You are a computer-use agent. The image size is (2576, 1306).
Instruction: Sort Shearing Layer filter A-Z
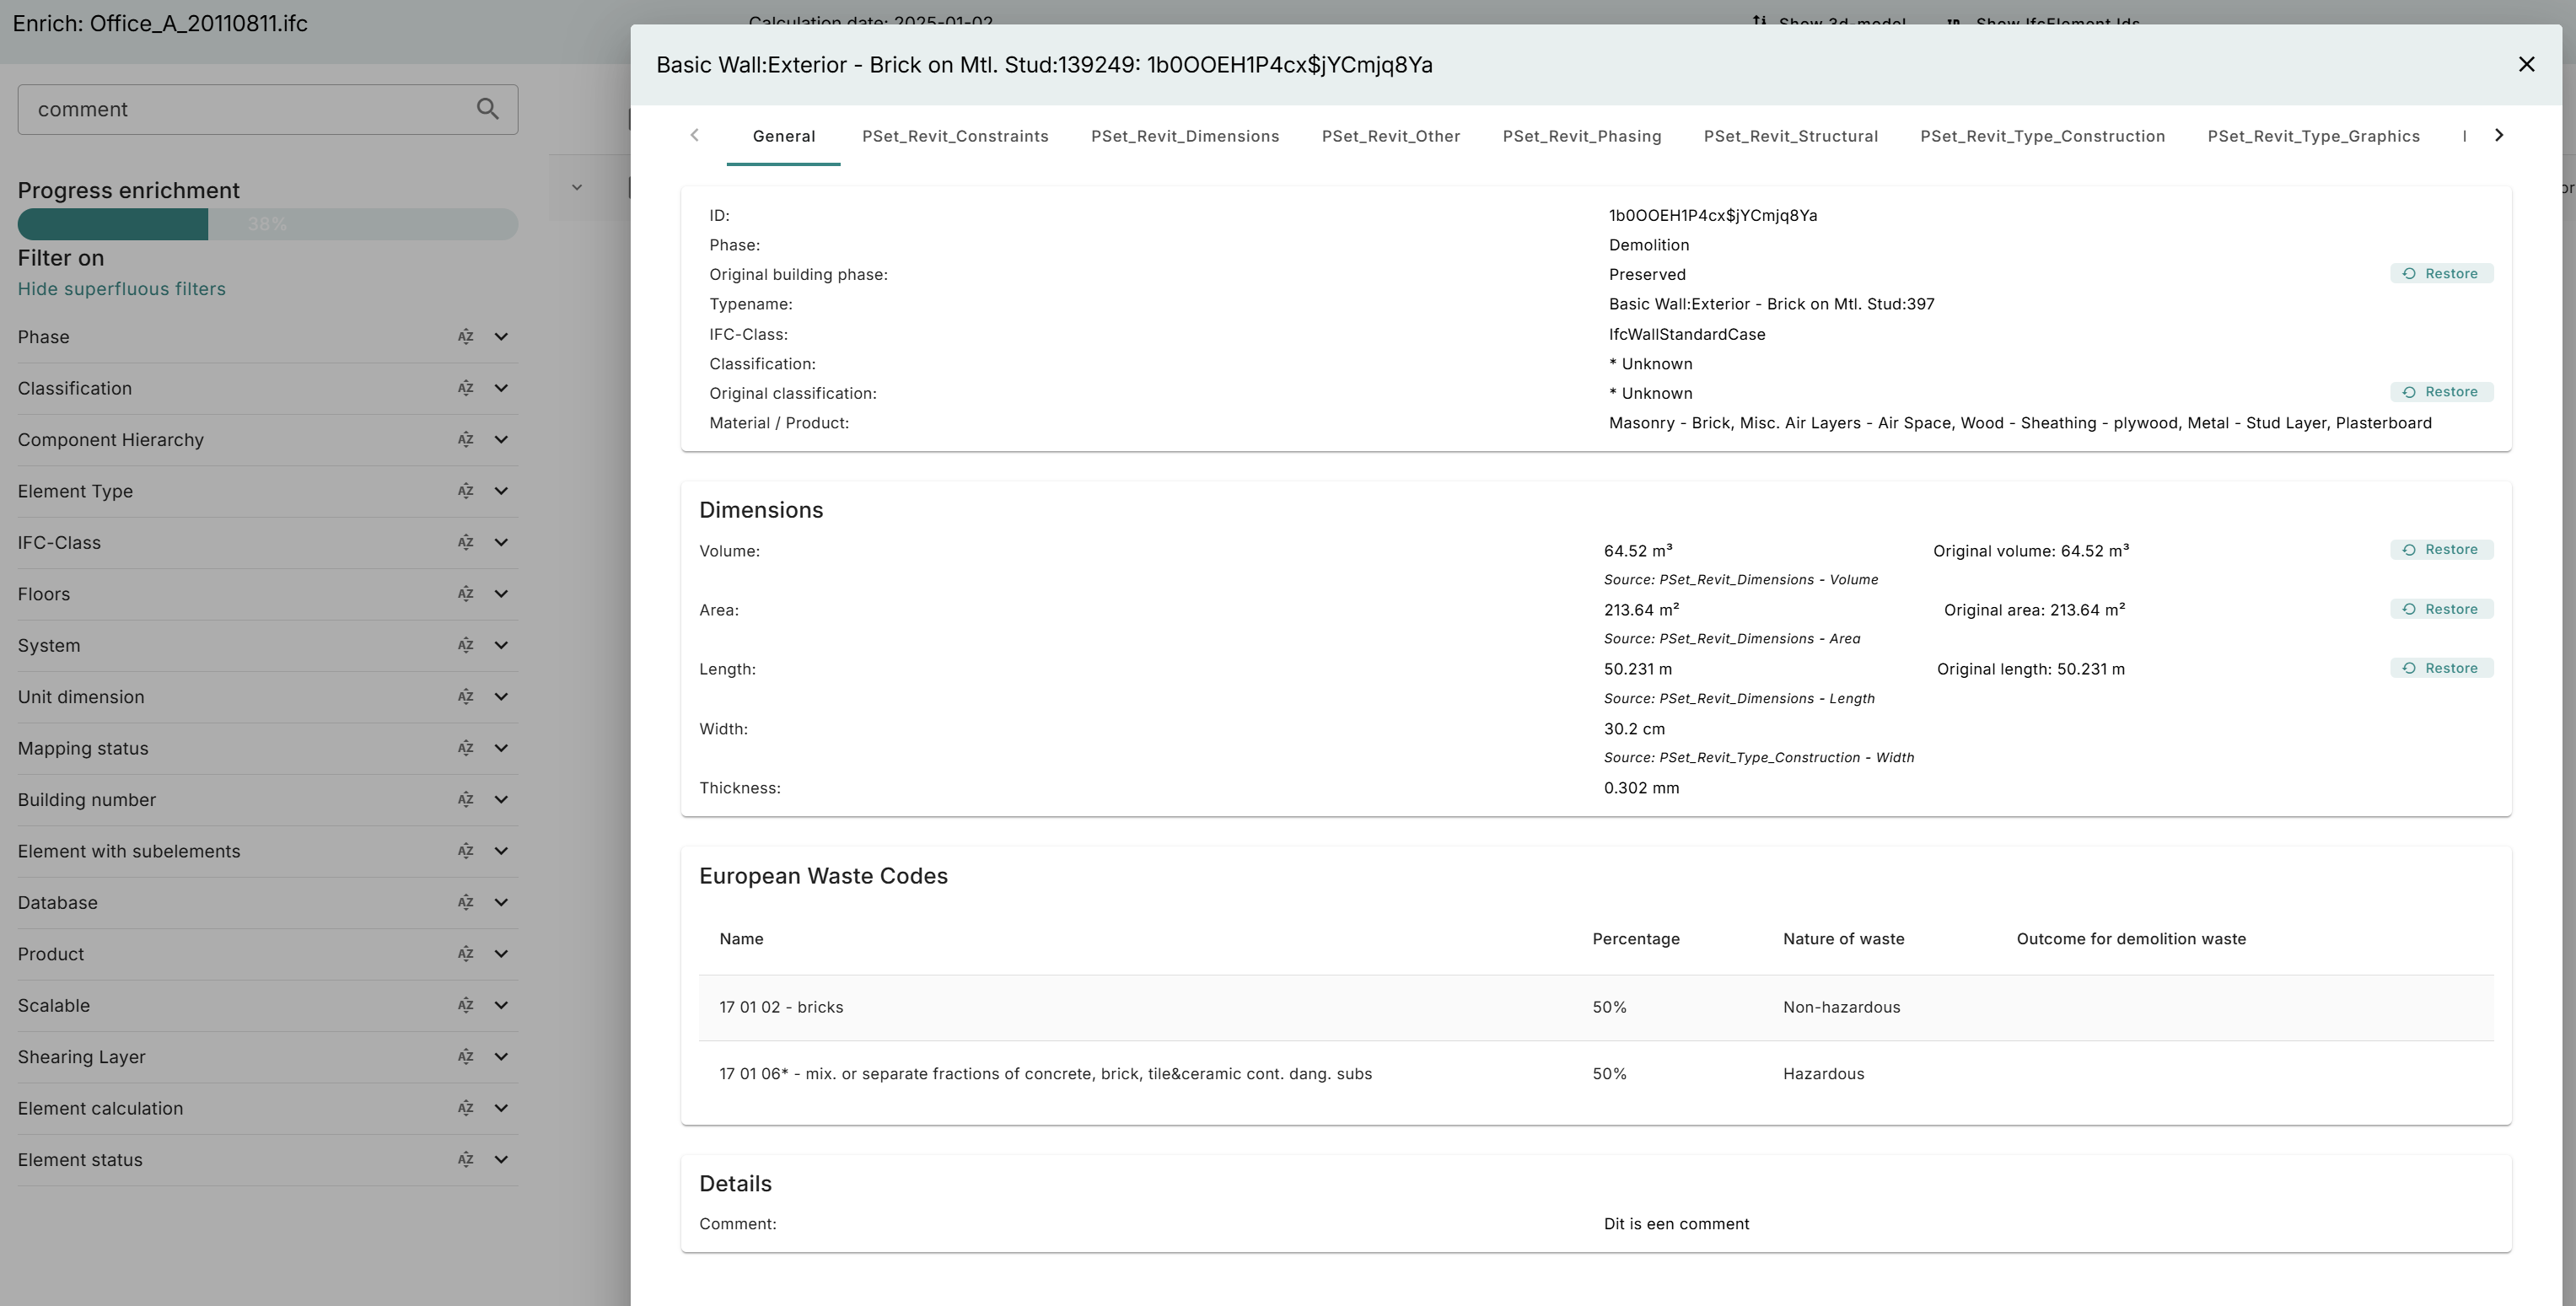pyautogui.click(x=465, y=1057)
